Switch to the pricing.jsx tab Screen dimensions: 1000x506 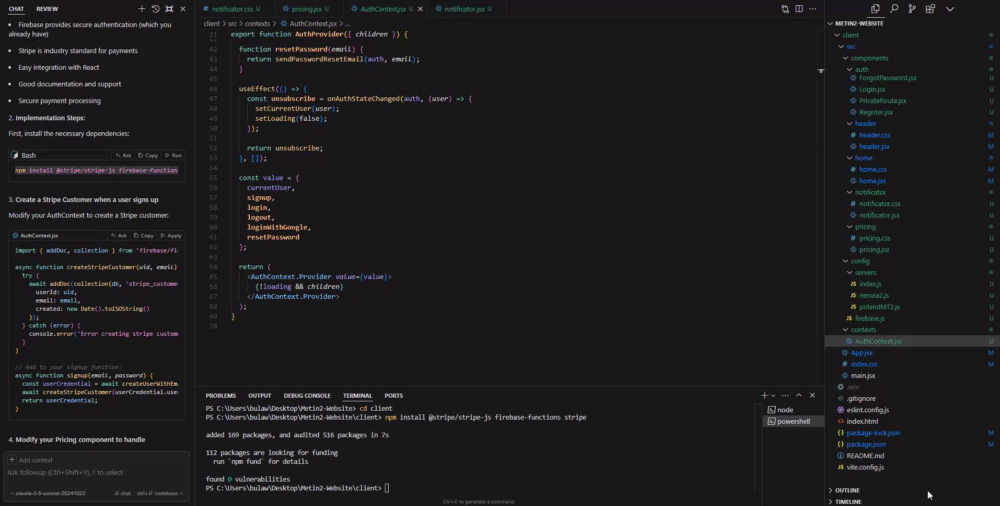[x=309, y=9]
